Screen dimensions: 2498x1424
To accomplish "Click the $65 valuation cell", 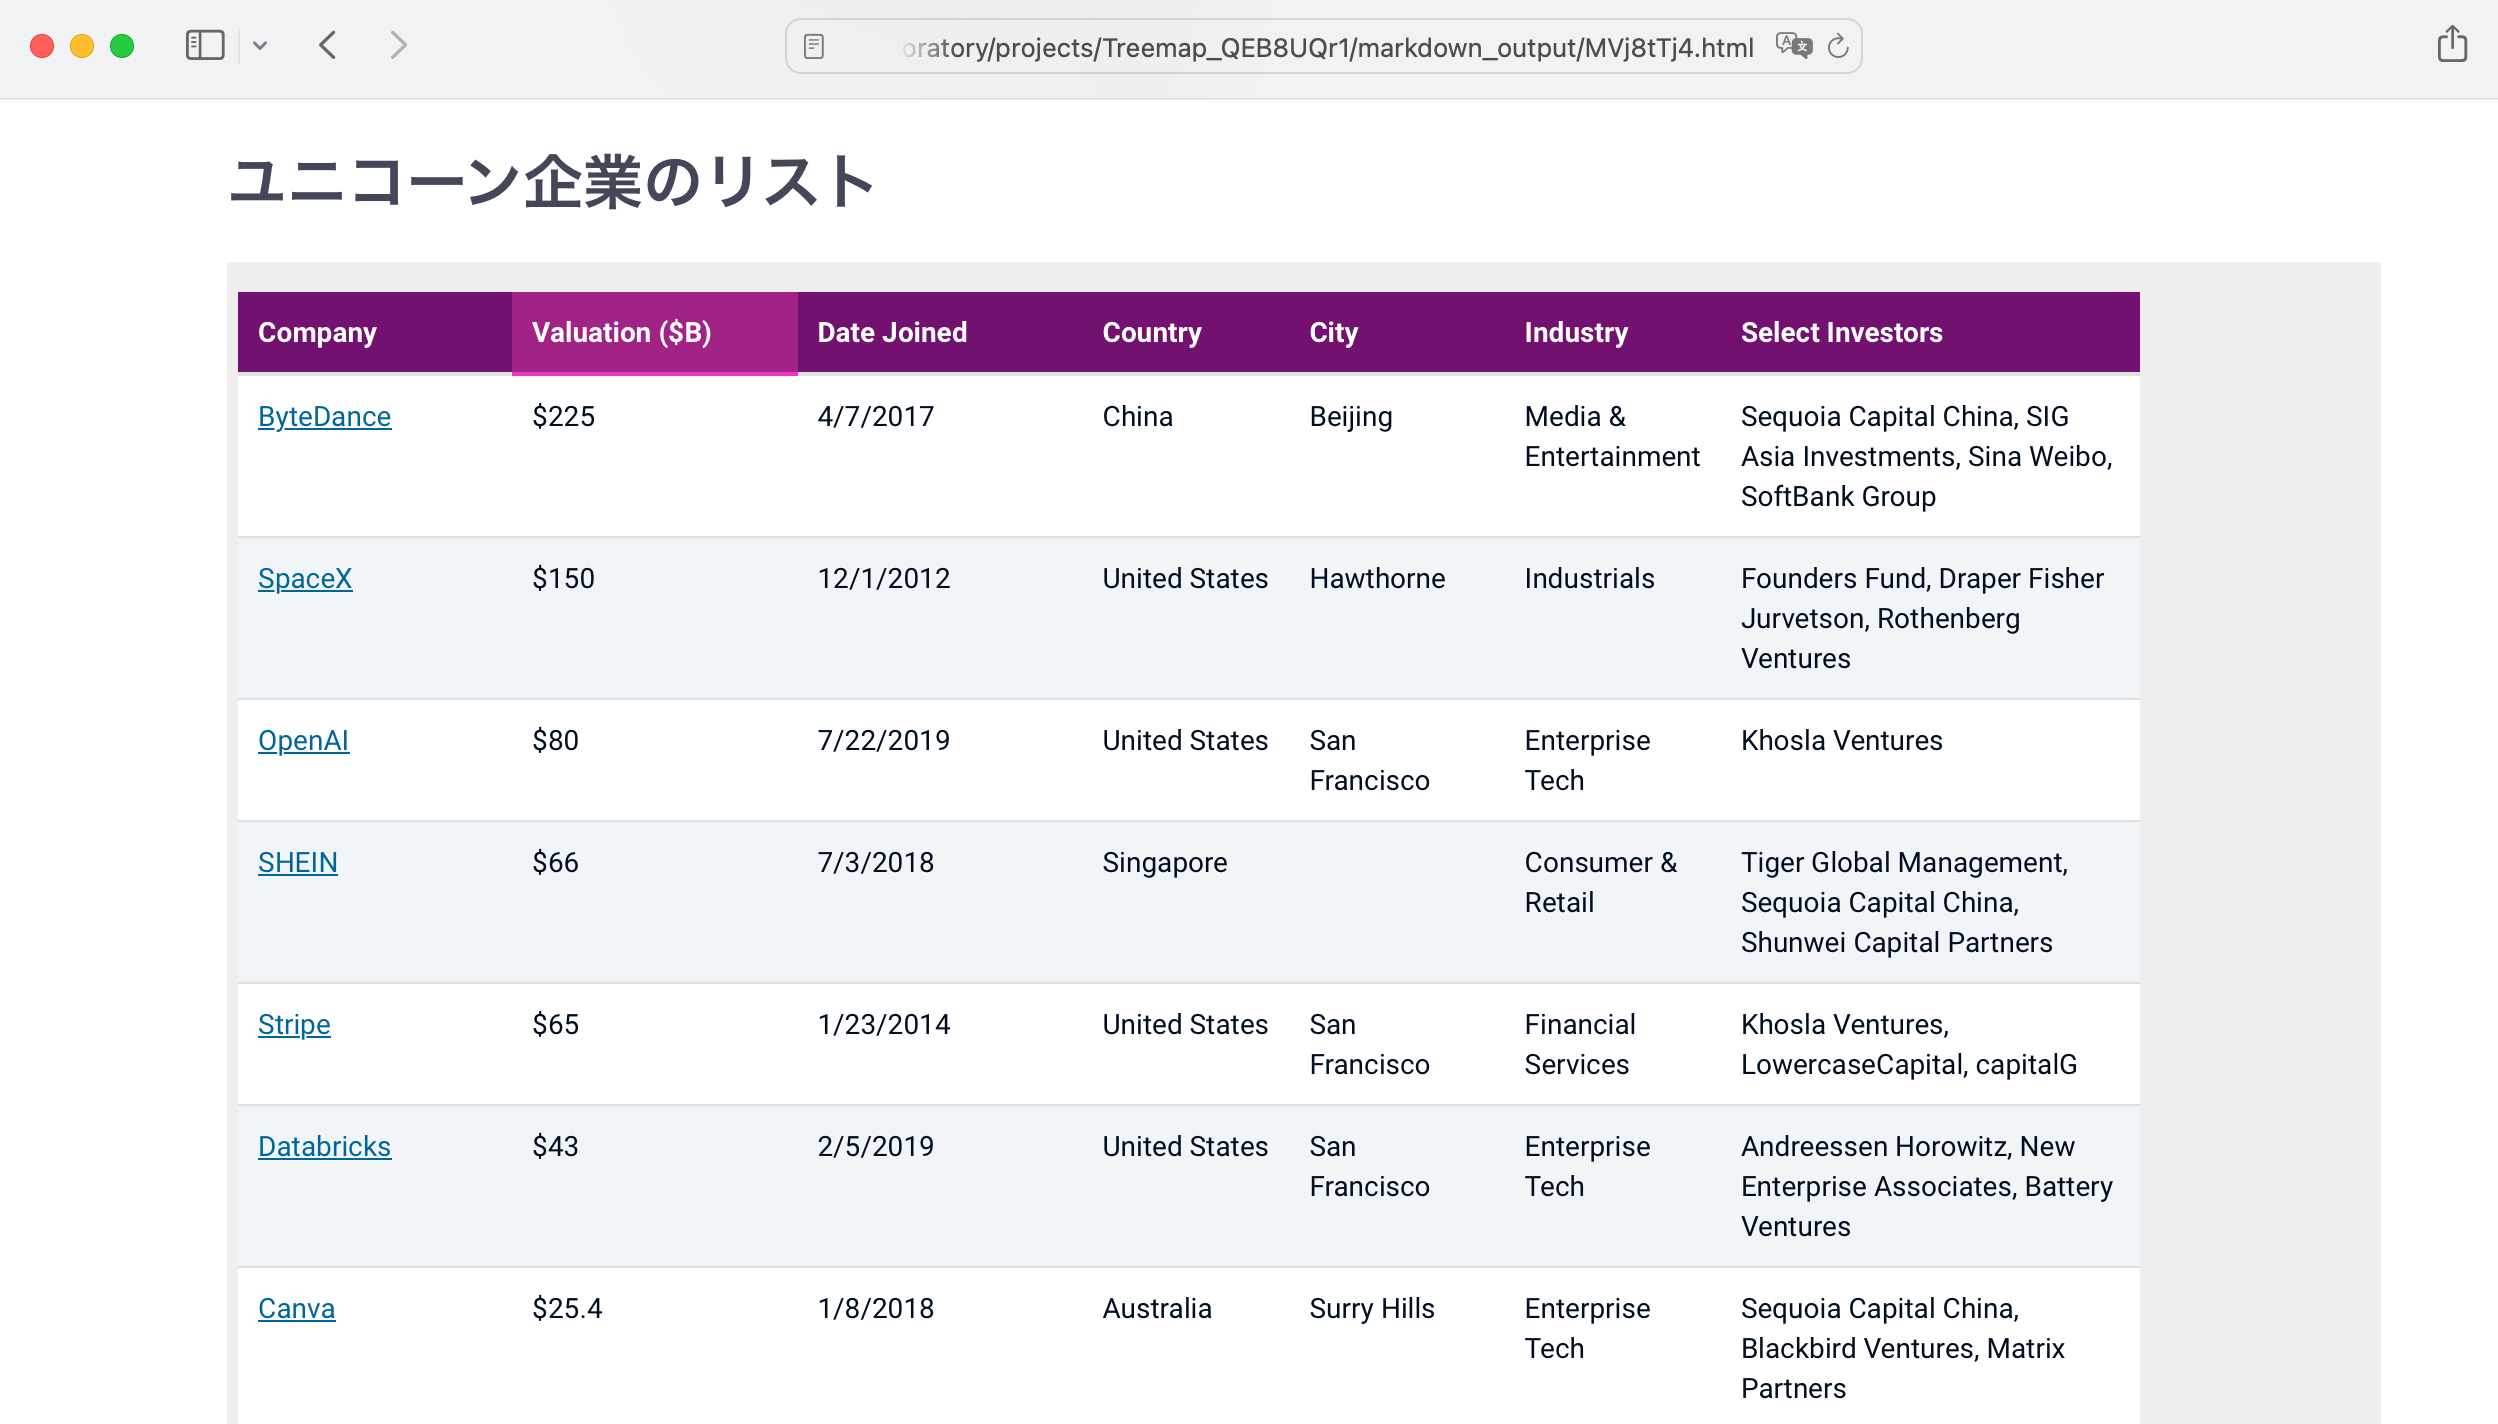I will pos(654,1044).
